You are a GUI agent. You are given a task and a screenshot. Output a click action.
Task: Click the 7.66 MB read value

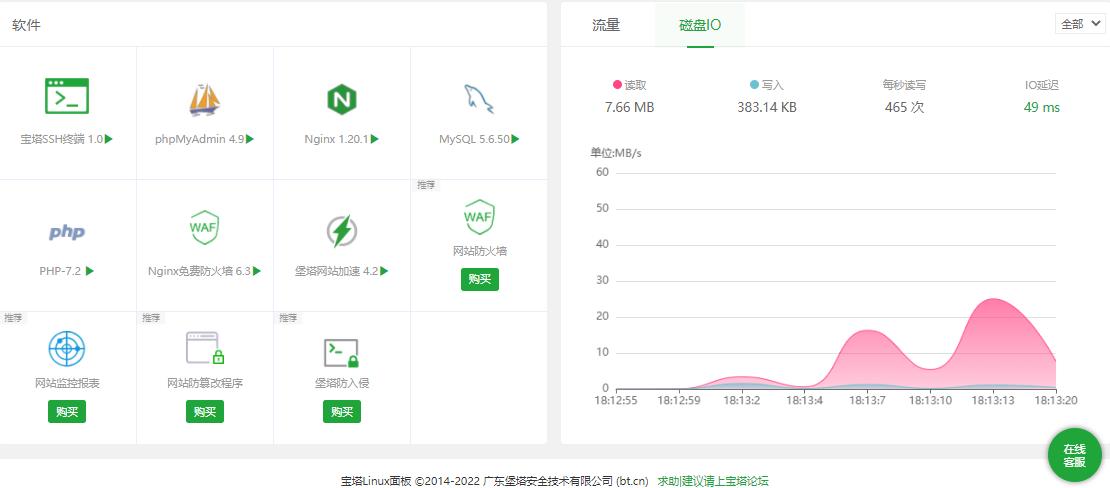pos(629,108)
